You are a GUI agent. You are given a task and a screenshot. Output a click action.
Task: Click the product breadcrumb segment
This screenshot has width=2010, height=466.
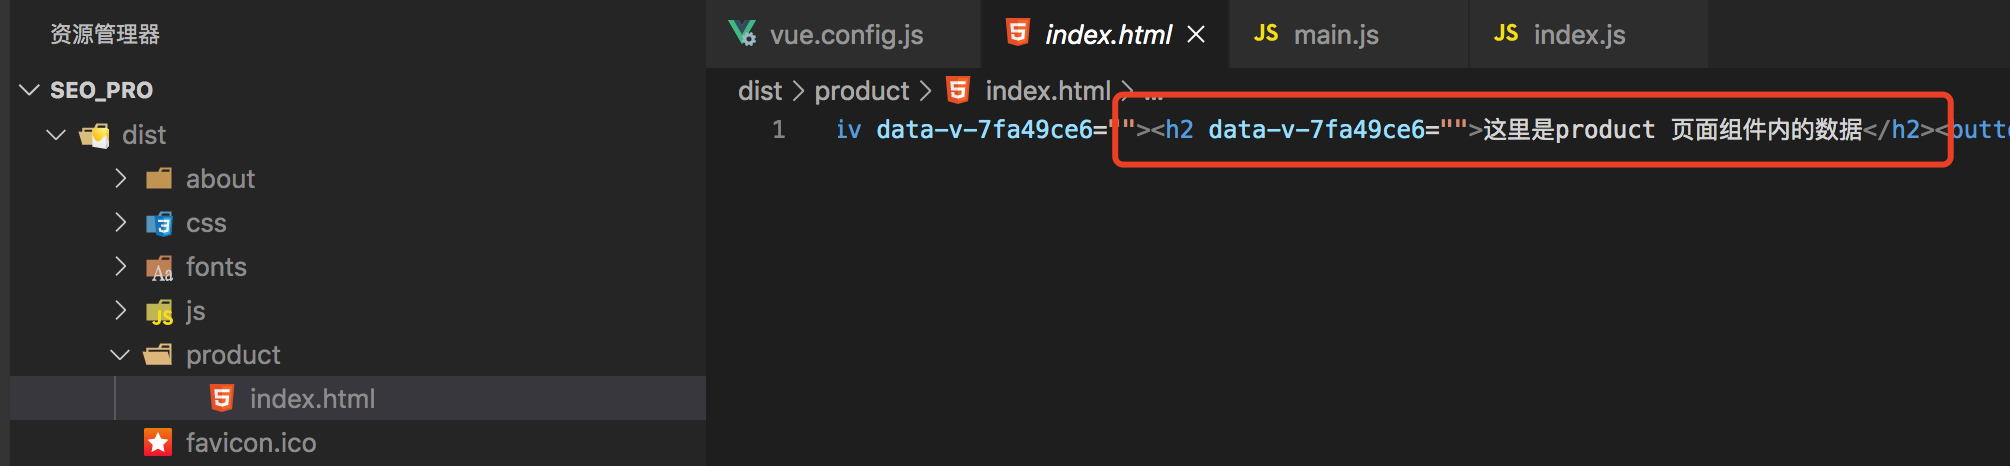pos(862,90)
